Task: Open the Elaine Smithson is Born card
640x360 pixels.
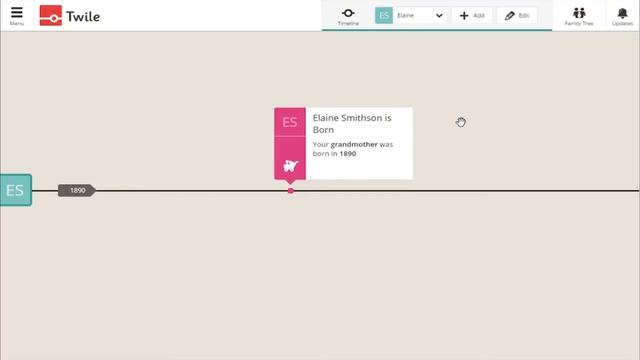Action: click(343, 143)
